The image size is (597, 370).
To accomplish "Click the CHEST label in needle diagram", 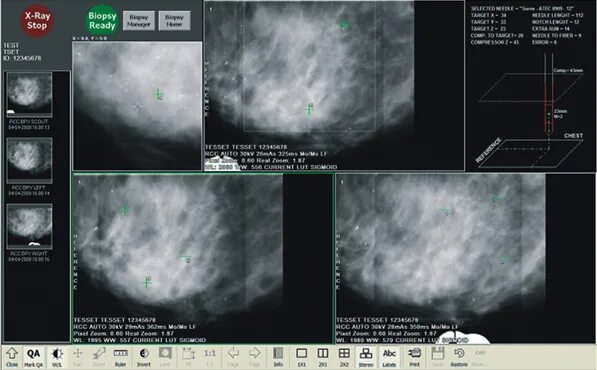I will coord(573,136).
